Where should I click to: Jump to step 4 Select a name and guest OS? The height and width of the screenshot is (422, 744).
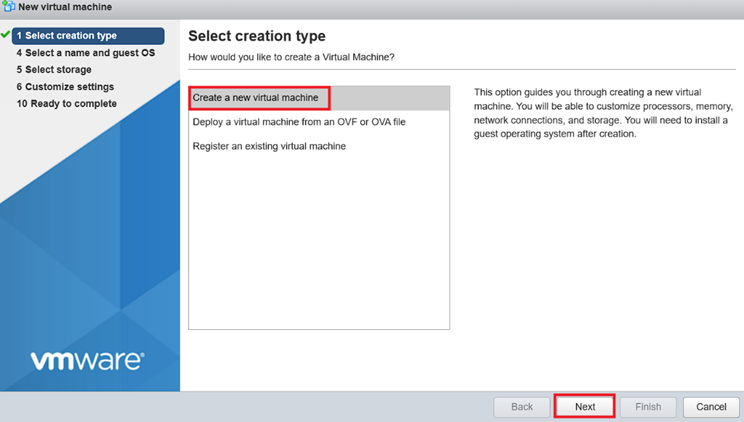[85, 53]
